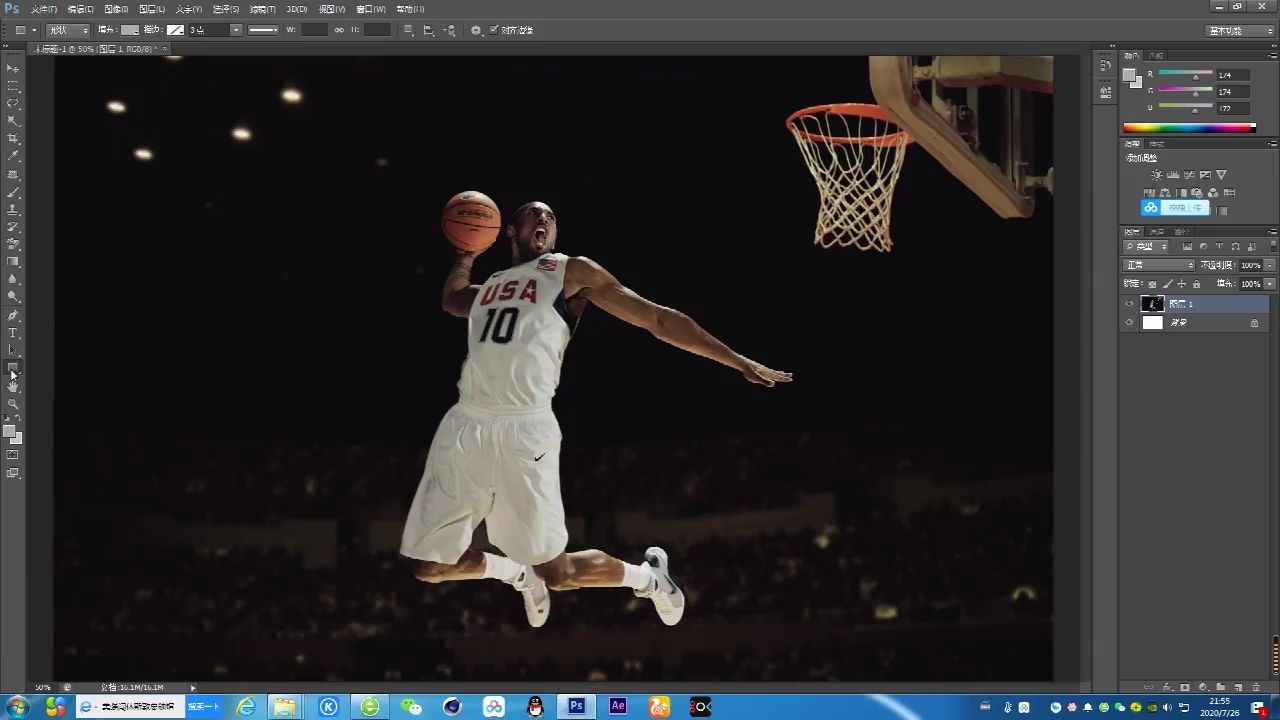Open Photoshop from the taskbar
This screenshot has width=1280, height=720.
(x=576, y=706)
